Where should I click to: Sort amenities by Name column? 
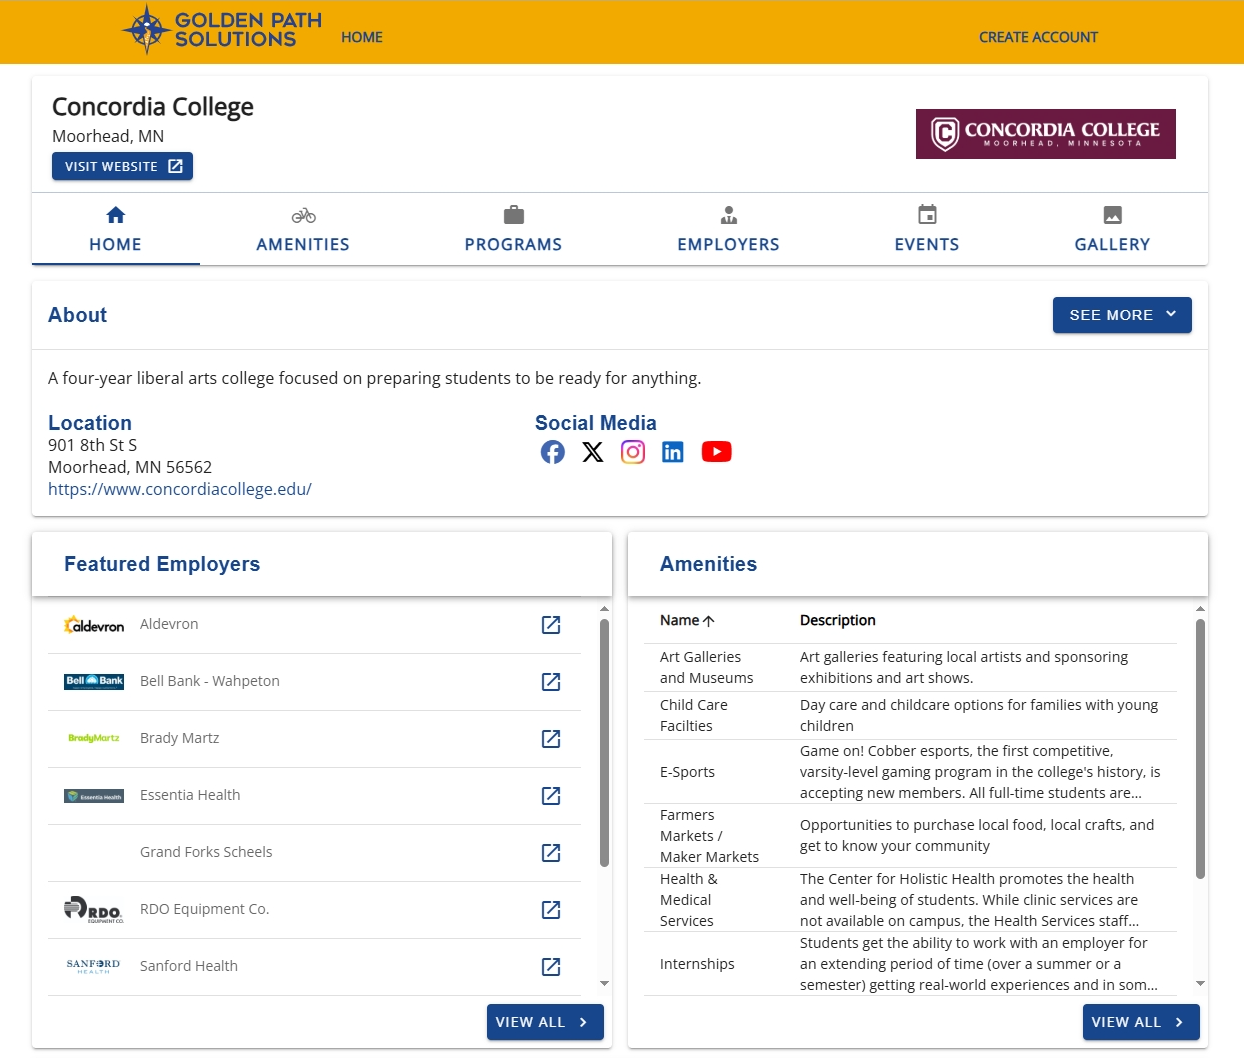tap(687, 620)
